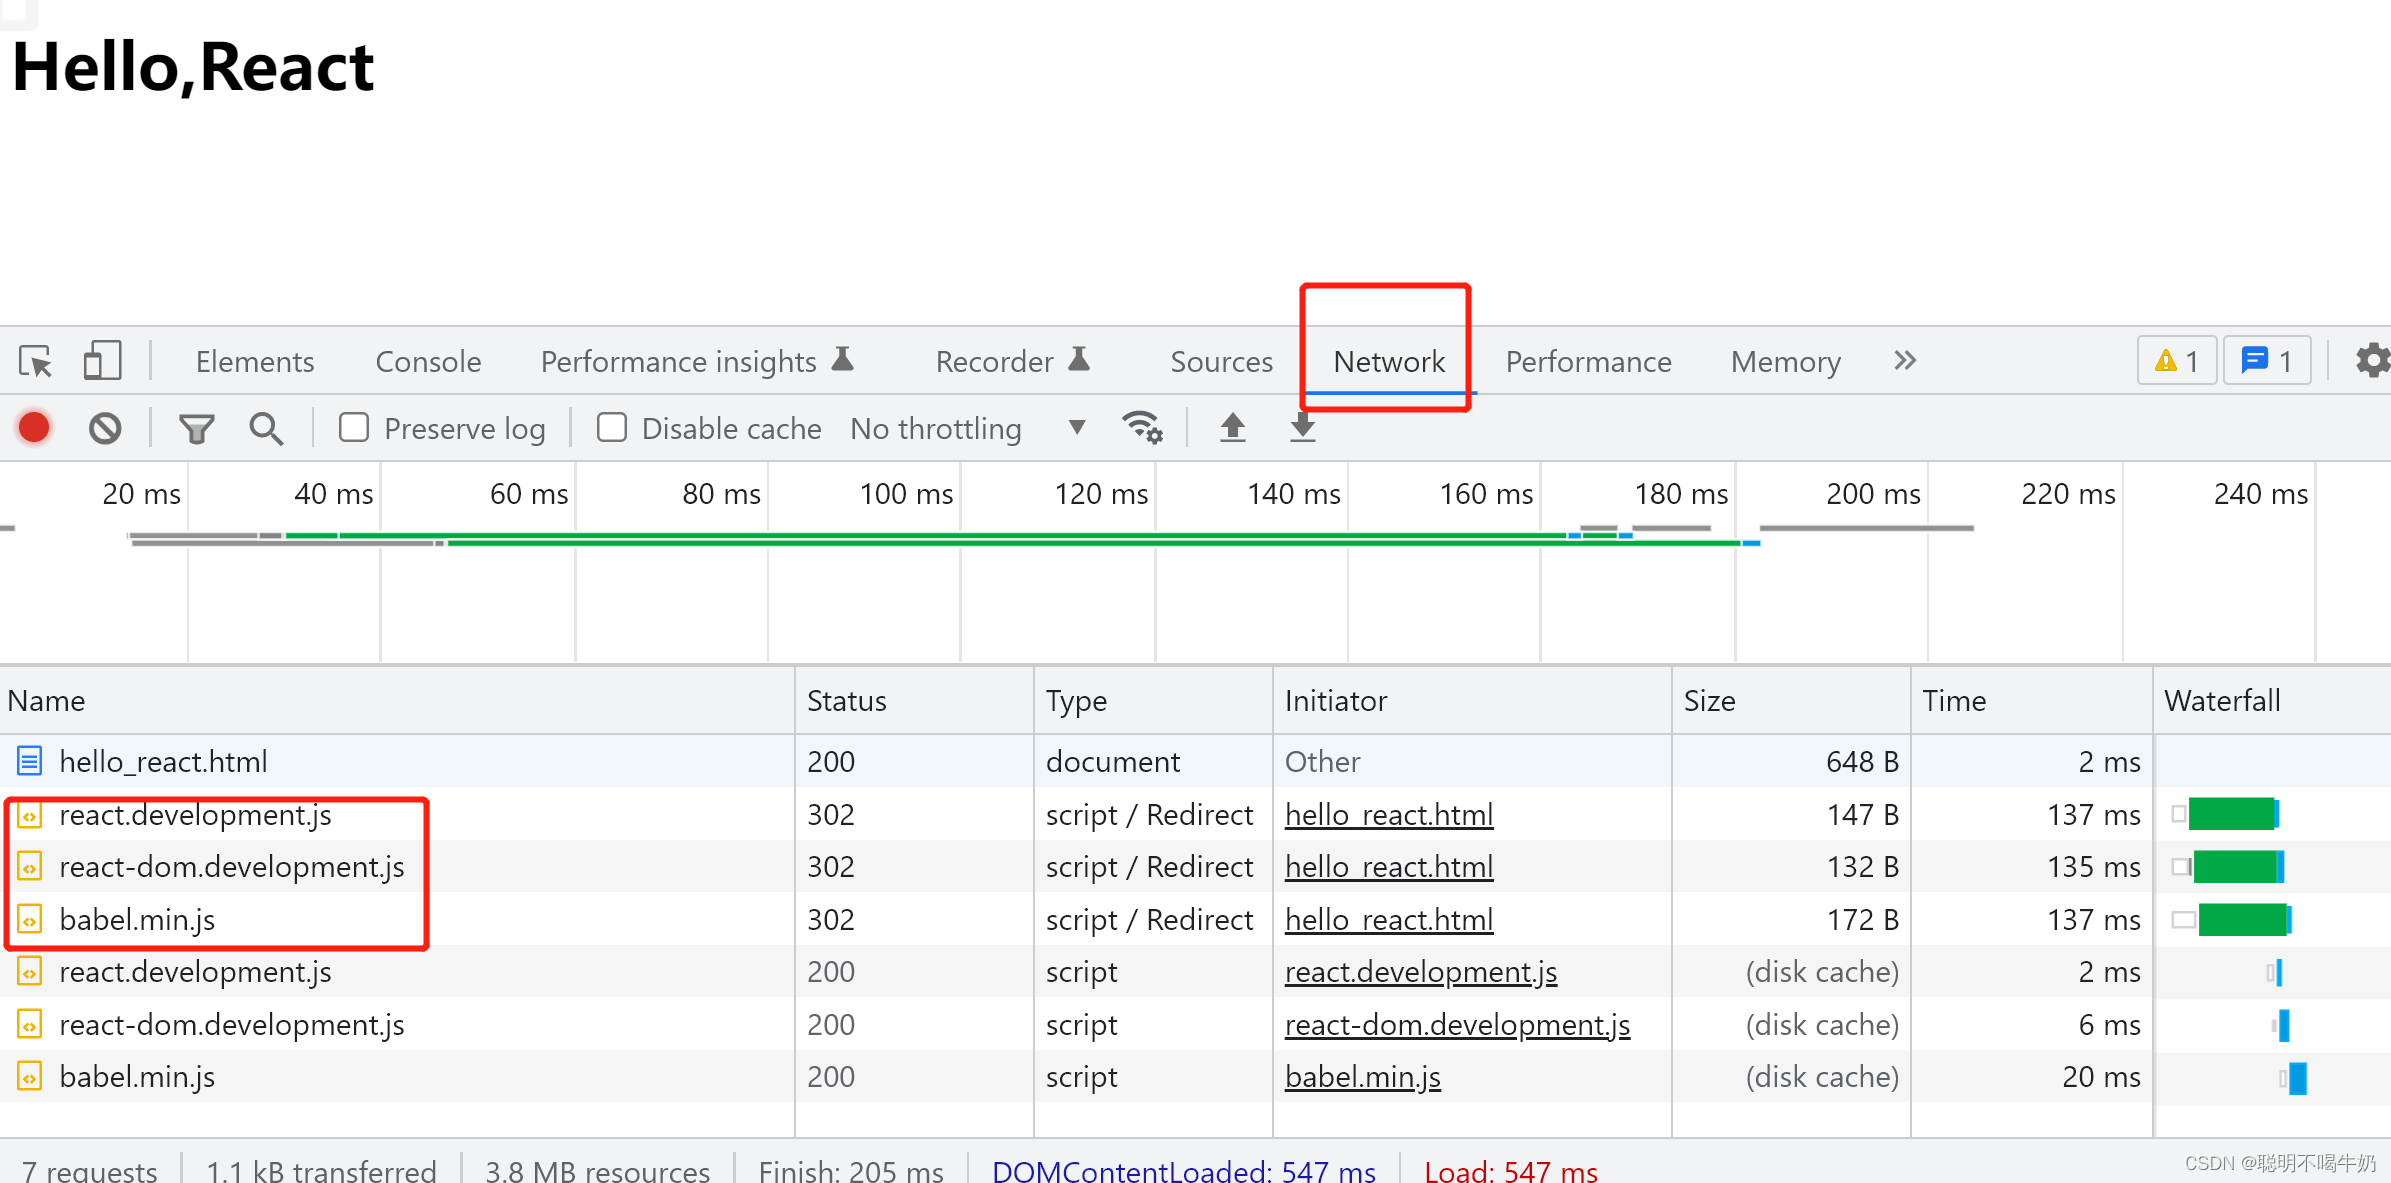Stop recording network log with red button

[x=34, y=428]
